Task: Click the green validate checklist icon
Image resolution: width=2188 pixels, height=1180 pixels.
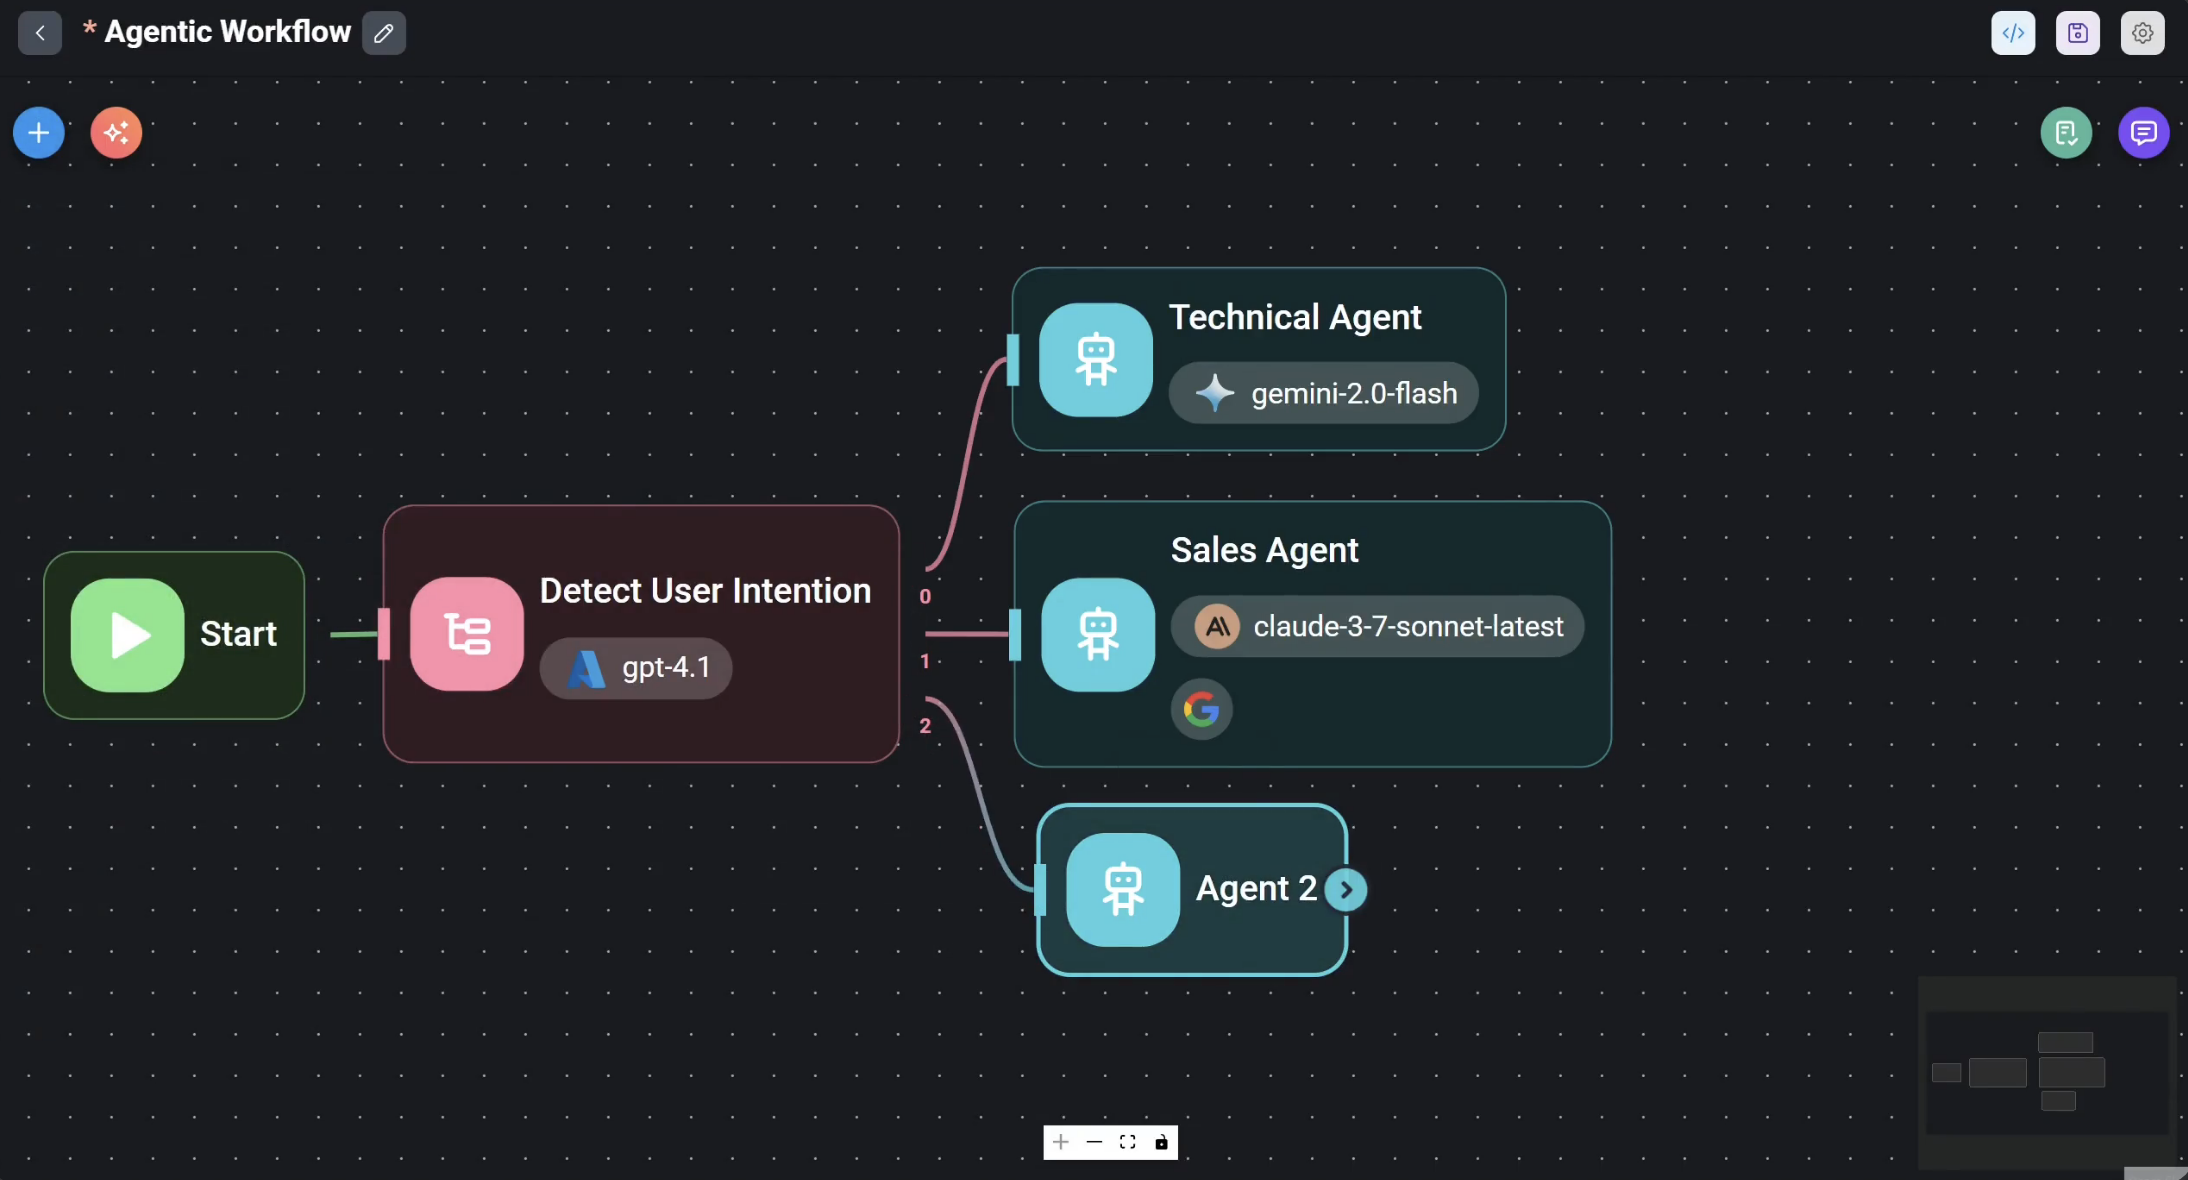Action: [x=2066, y=133]
